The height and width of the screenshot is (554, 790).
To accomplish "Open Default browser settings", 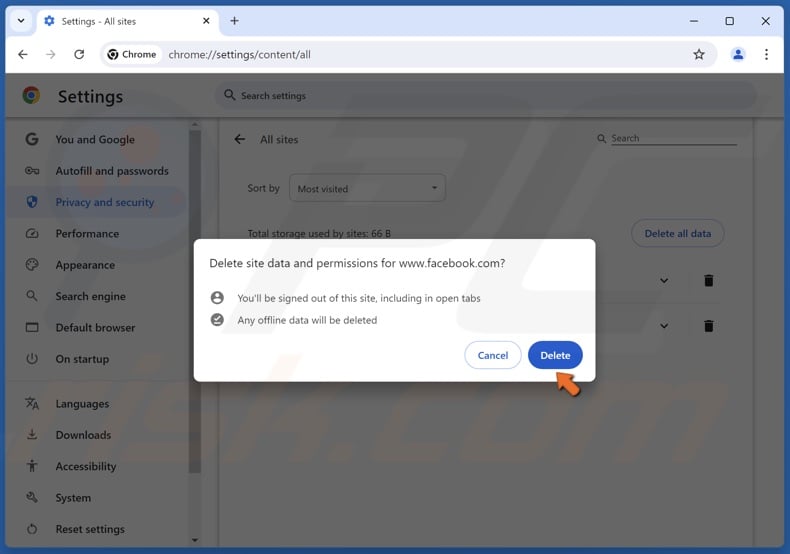I will click(x=97, y=327).
